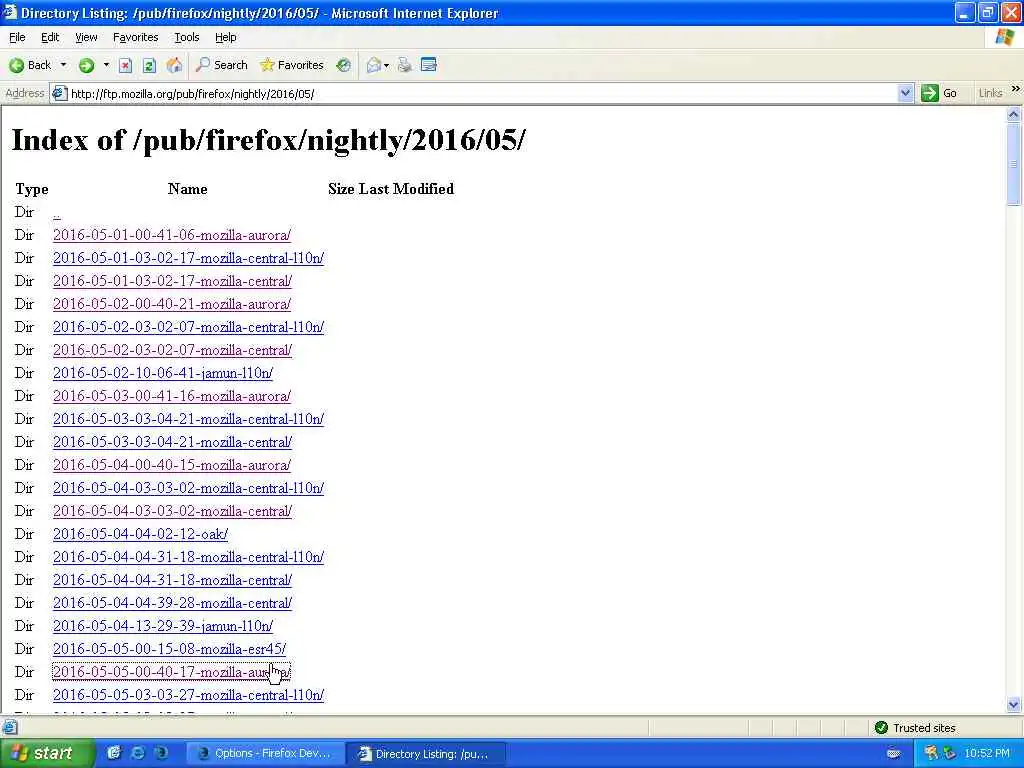
Task: Click inside the Address bar URL field
Action: pos(482,93)
